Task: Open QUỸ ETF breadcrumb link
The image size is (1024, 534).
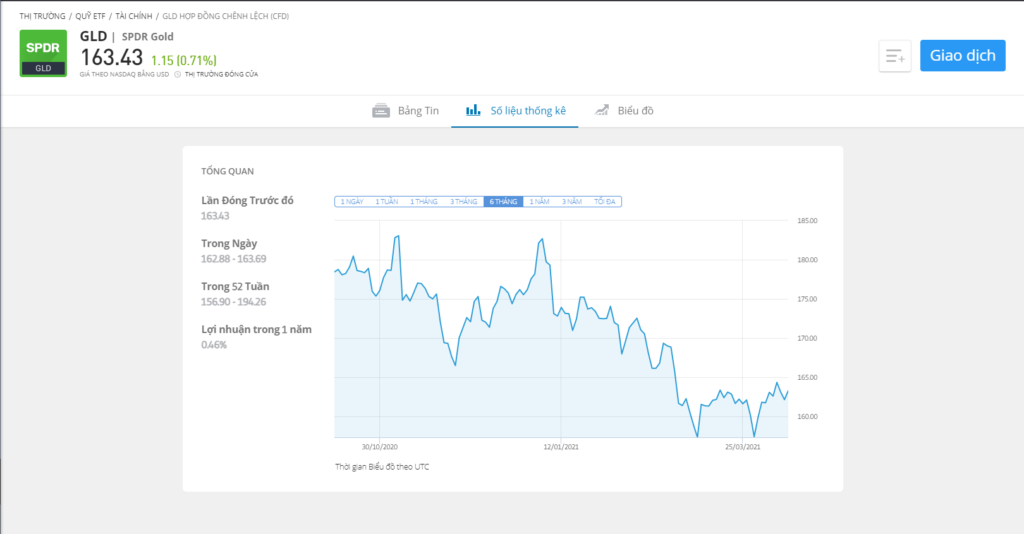Action: (x=90, y=16)
